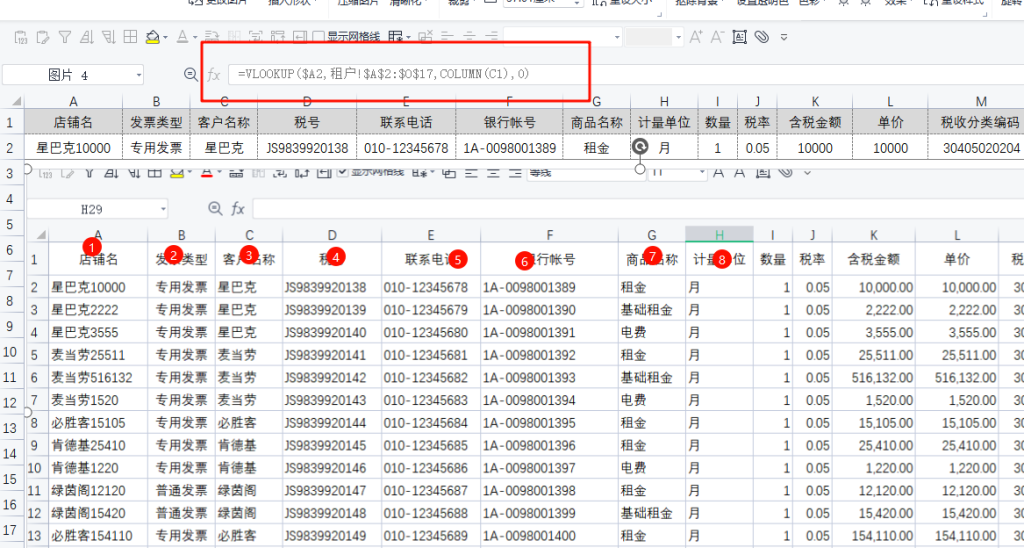Select column B header in outer sheet

click(x=156, y=101)
